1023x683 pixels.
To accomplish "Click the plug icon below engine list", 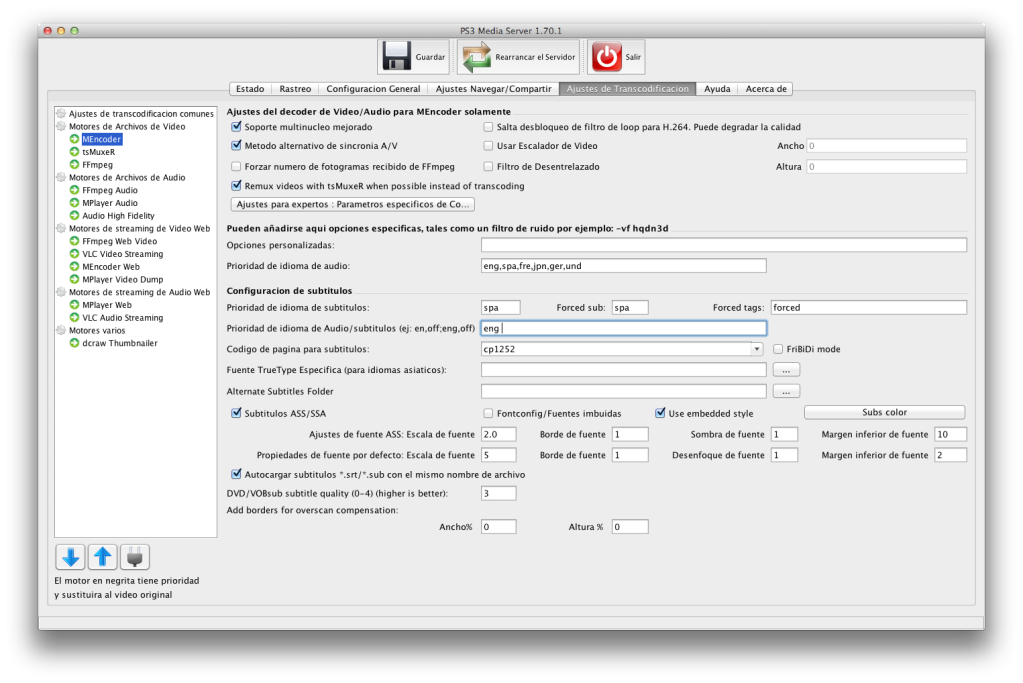I will point(134,557).
